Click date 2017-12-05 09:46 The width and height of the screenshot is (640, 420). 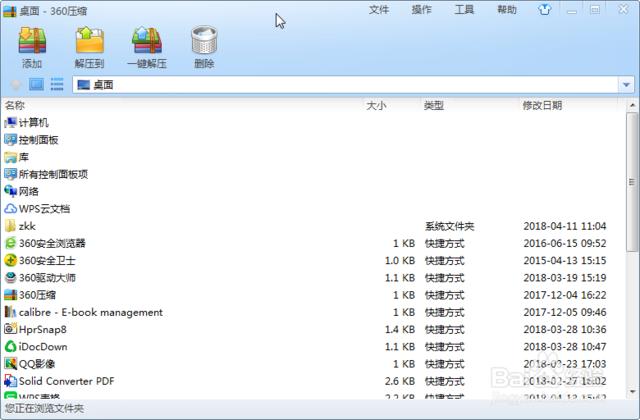(565, 312)
